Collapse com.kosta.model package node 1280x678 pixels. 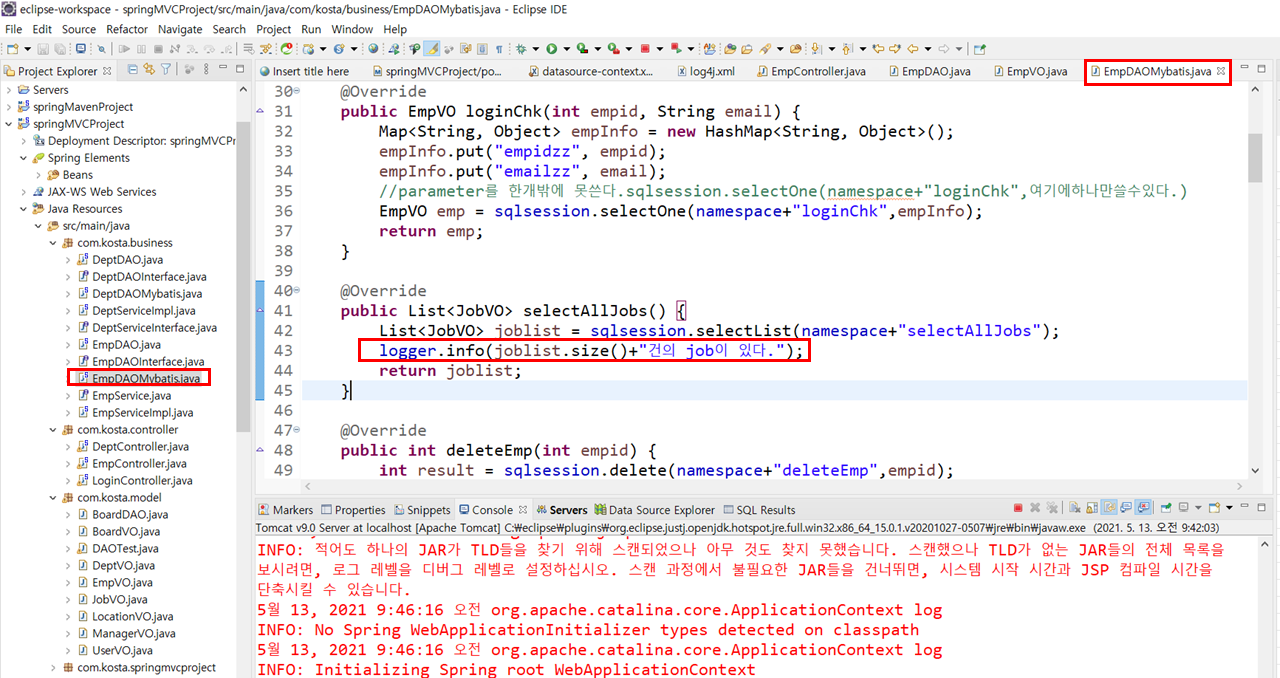(54, 498)
